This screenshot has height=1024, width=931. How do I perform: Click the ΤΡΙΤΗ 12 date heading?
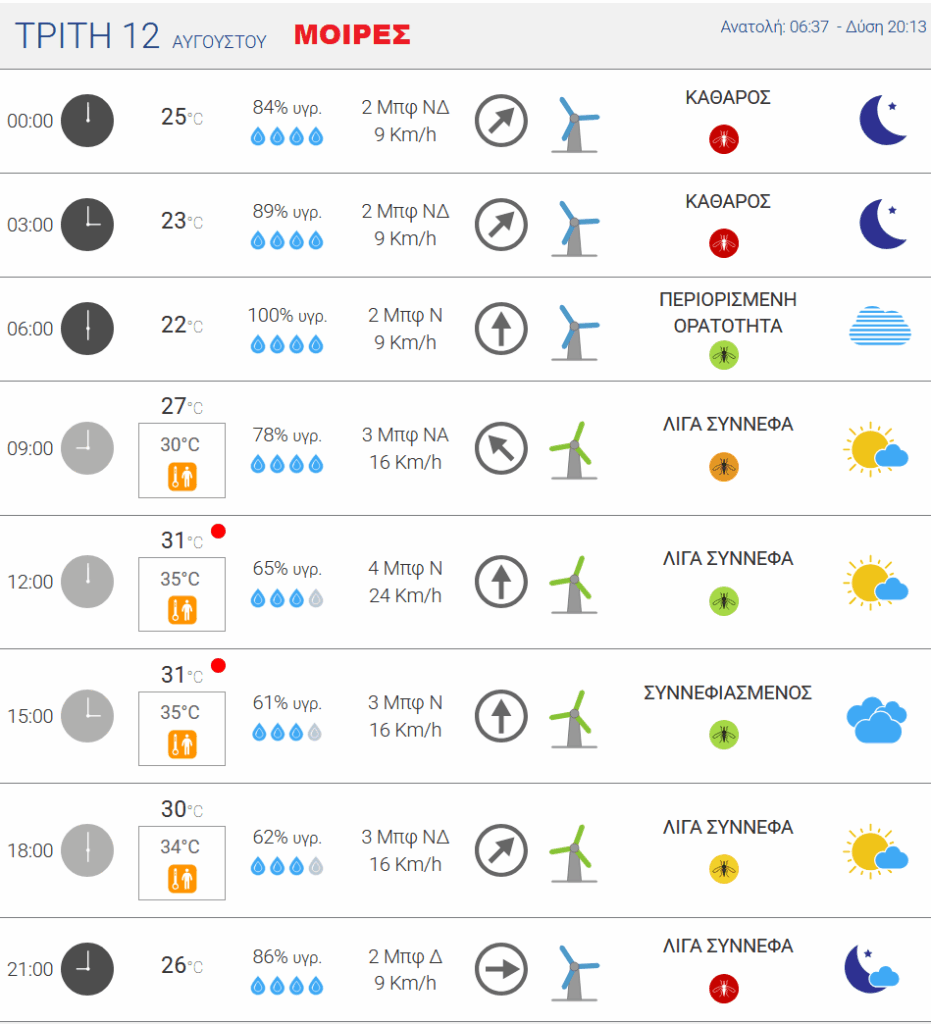tap(87, 36)
